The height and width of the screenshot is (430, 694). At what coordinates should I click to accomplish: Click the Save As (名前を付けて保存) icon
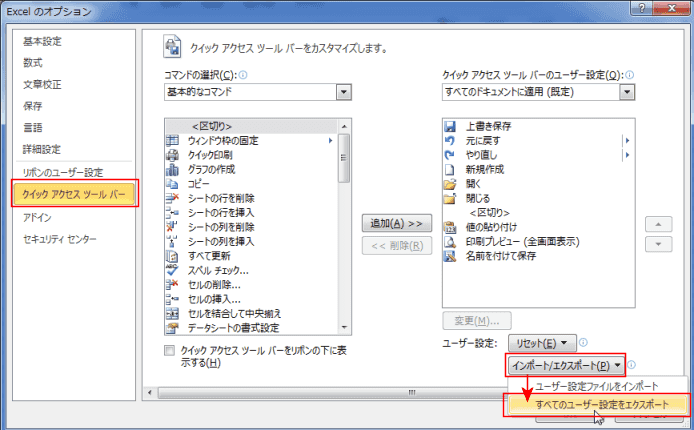click(450, 256)
